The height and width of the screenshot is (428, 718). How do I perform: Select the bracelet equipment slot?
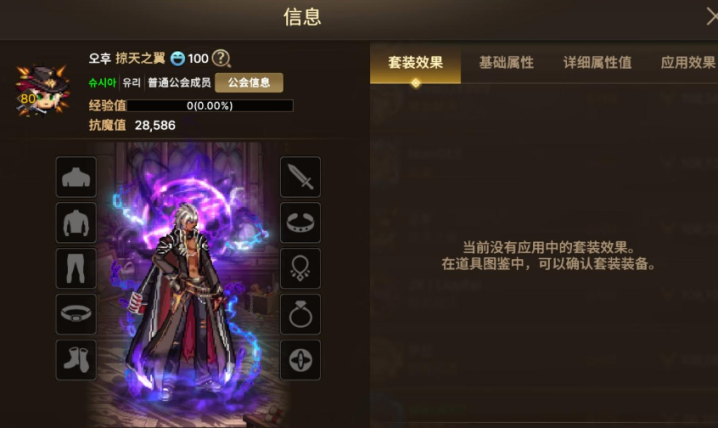[x=300, y=223]
